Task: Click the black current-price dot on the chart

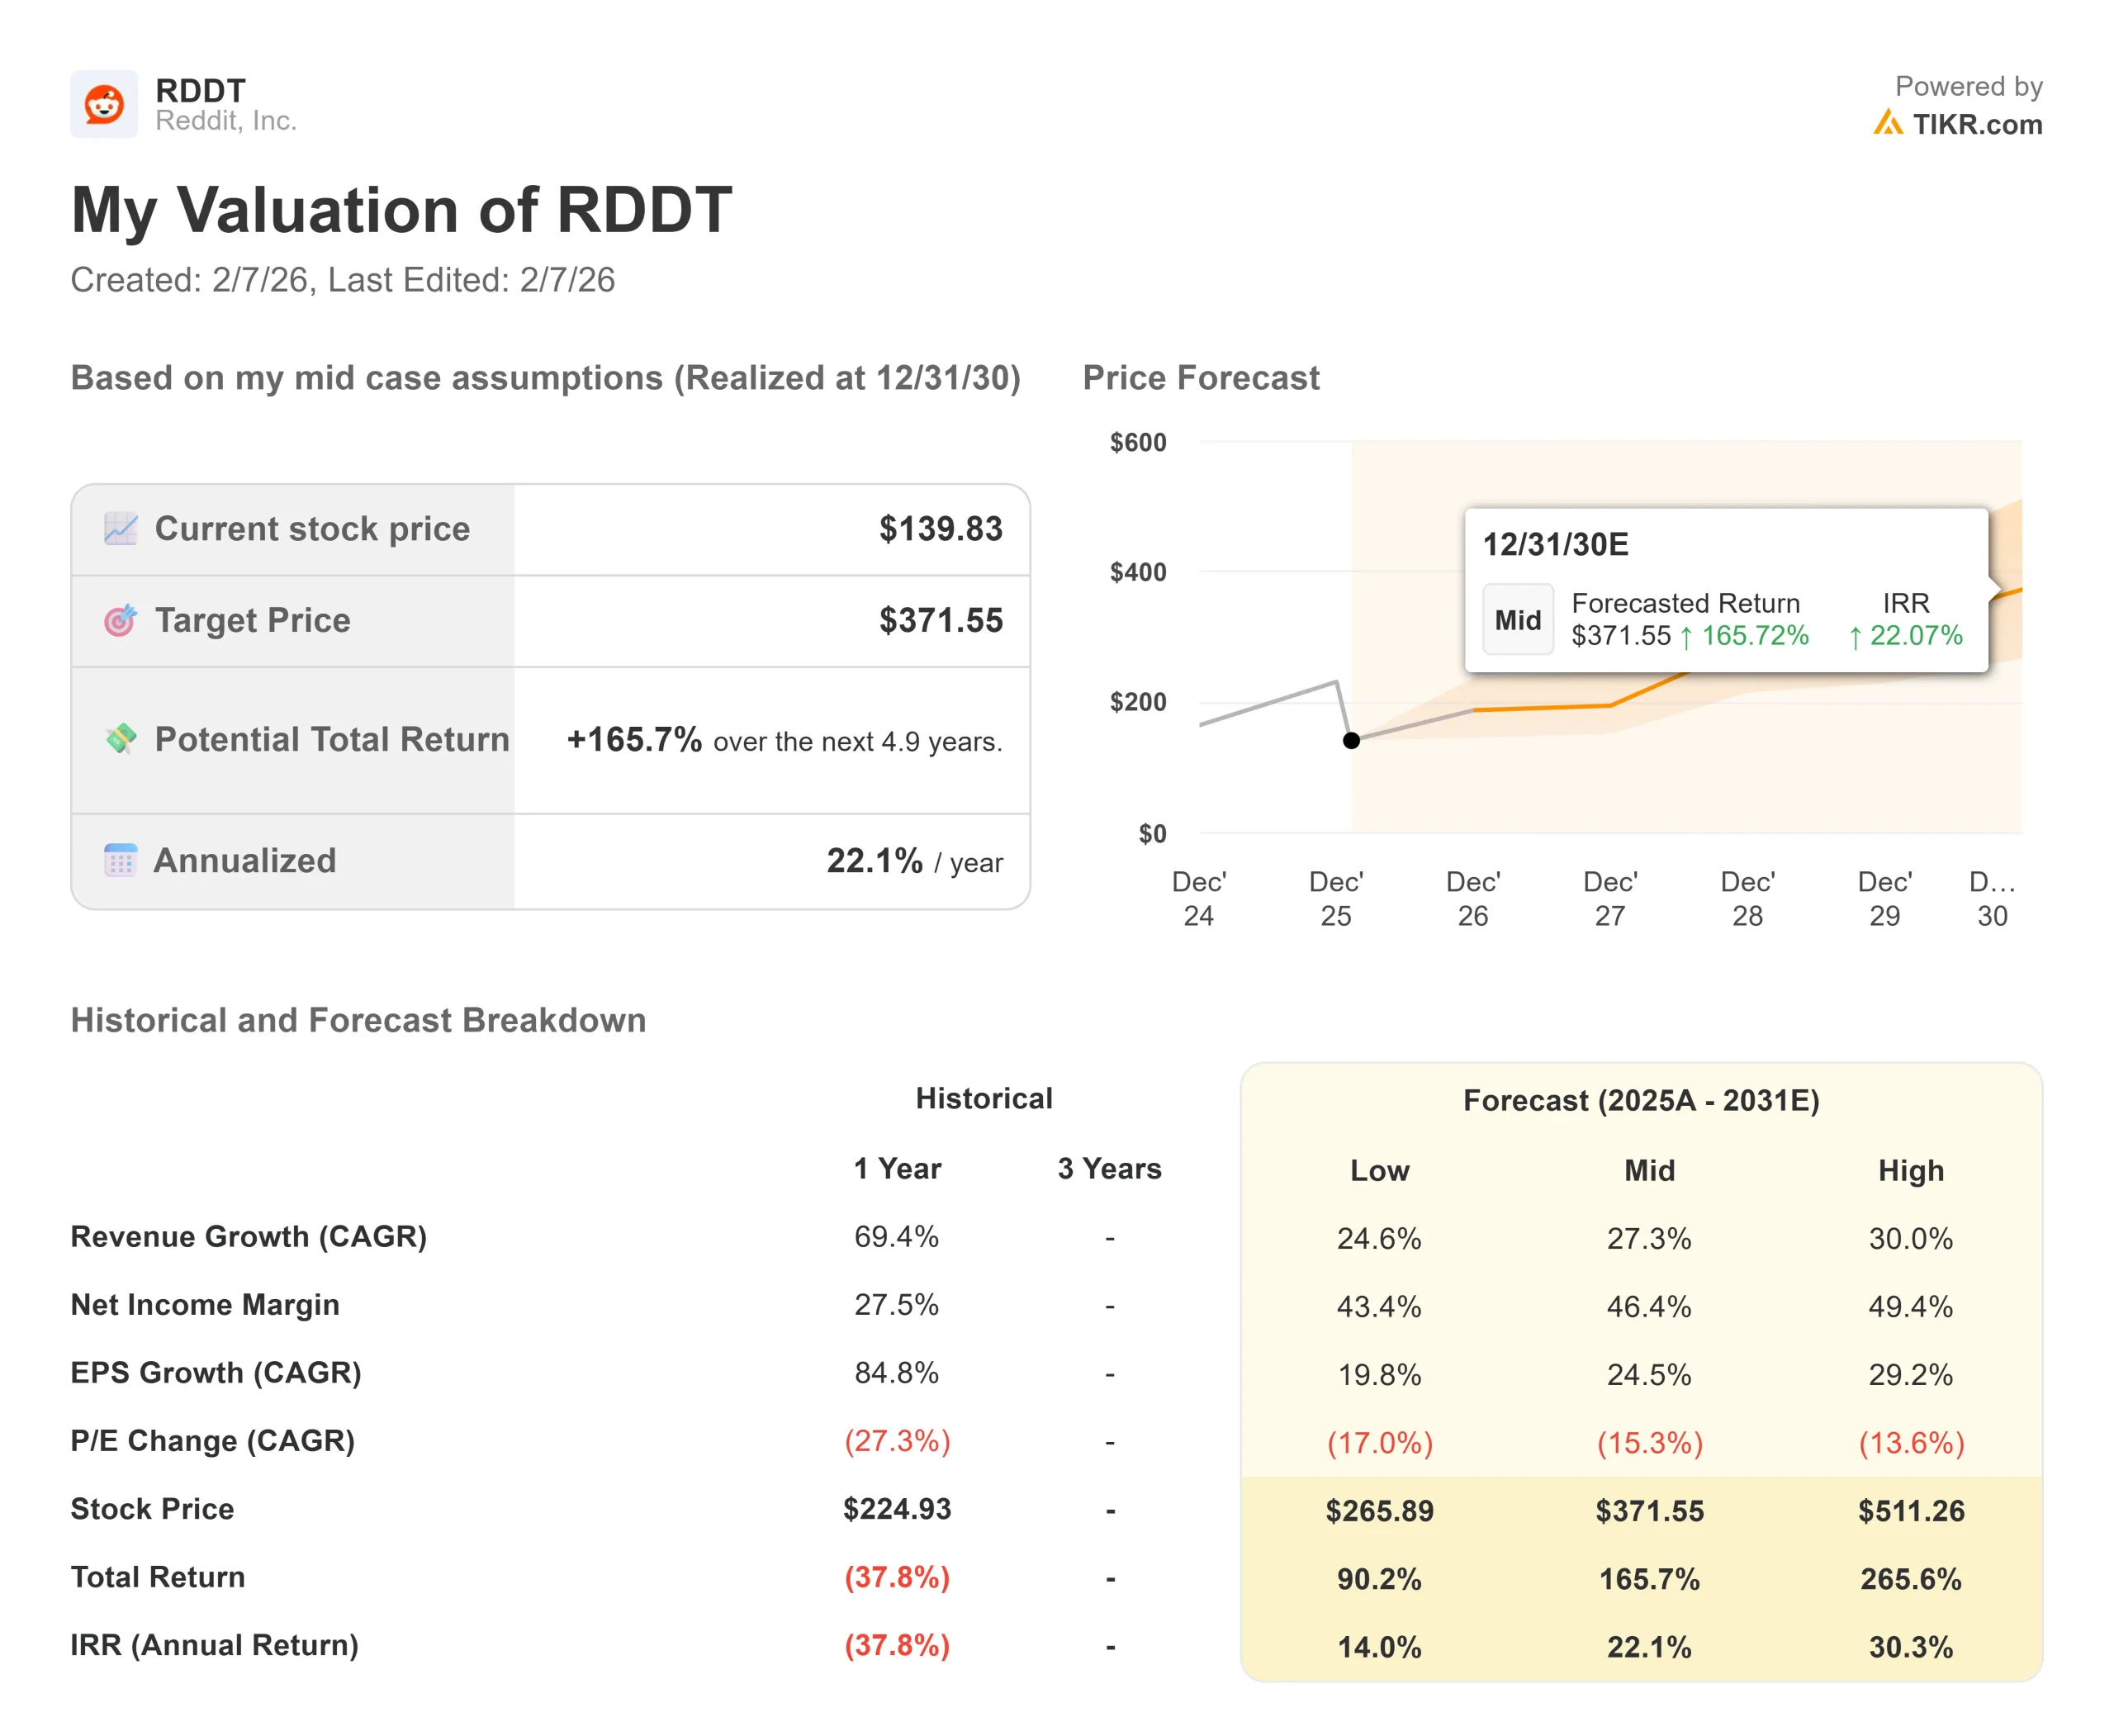Action: [x=1351, y=740]
